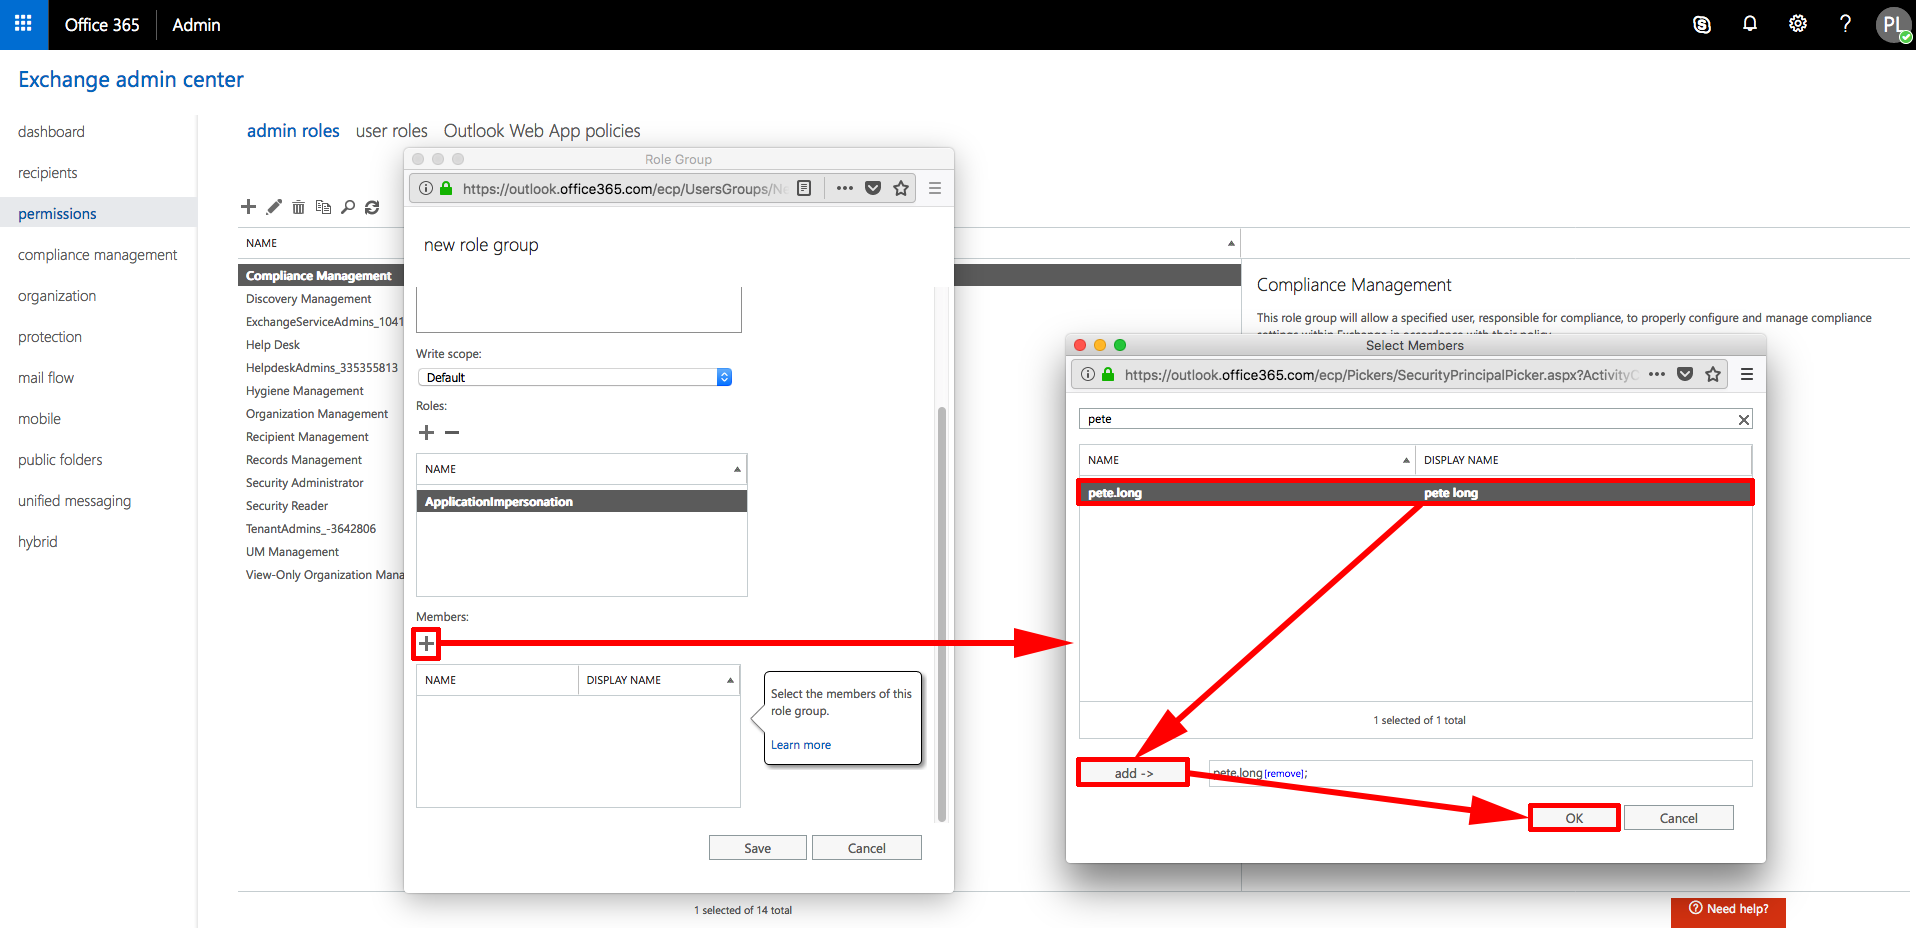The image size is (1916, 928).
Task: Select ApplicationImpersonation role row
Action: [581, 502]
